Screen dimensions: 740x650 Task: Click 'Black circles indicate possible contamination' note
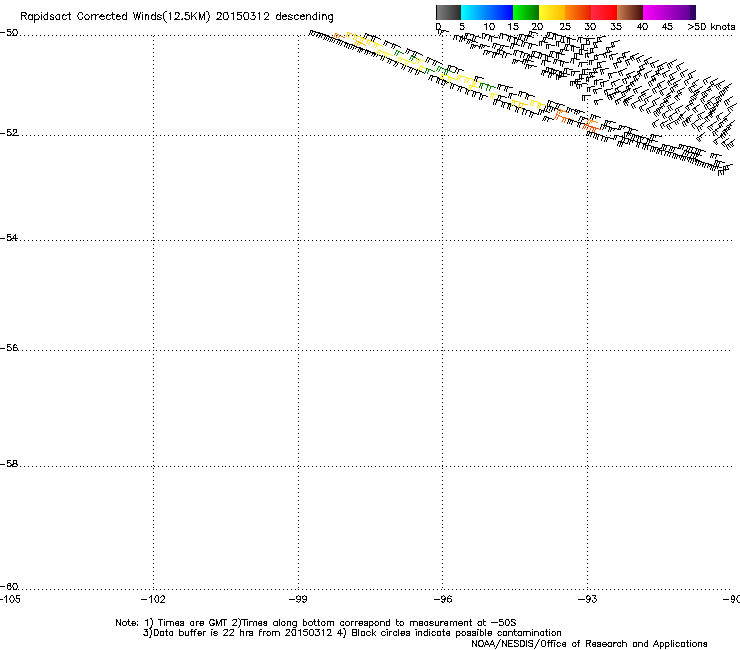[456, 633]
